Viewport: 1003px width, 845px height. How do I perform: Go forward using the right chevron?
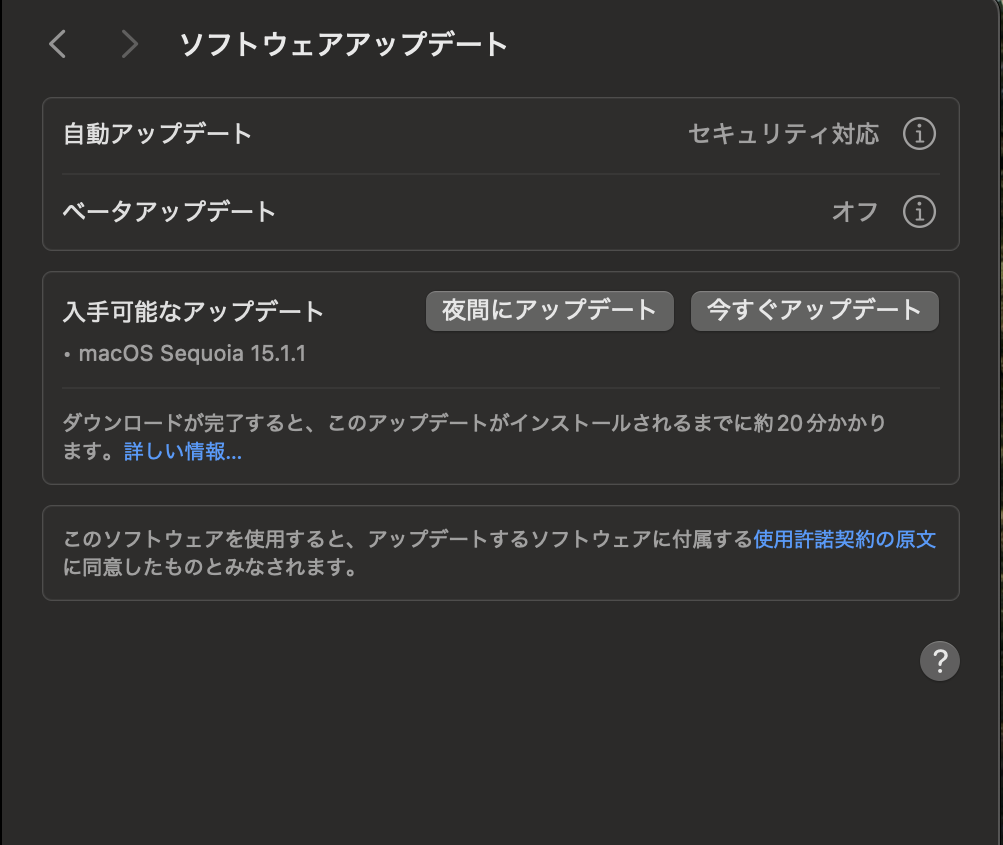128,44
